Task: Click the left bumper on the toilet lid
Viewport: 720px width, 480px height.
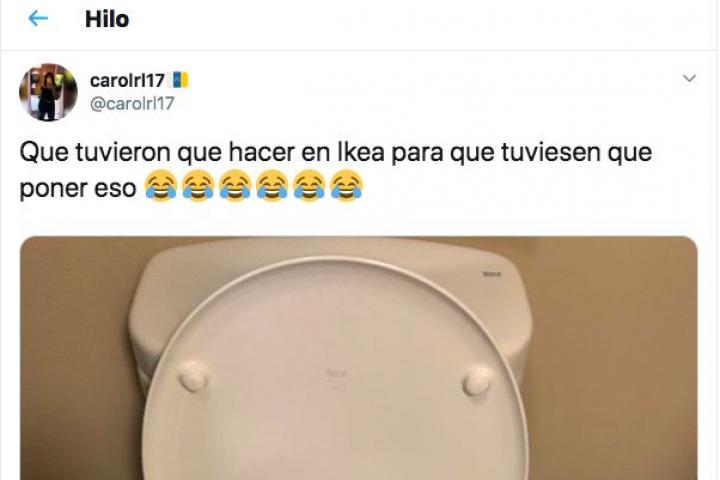Action: tap(194, 377)
